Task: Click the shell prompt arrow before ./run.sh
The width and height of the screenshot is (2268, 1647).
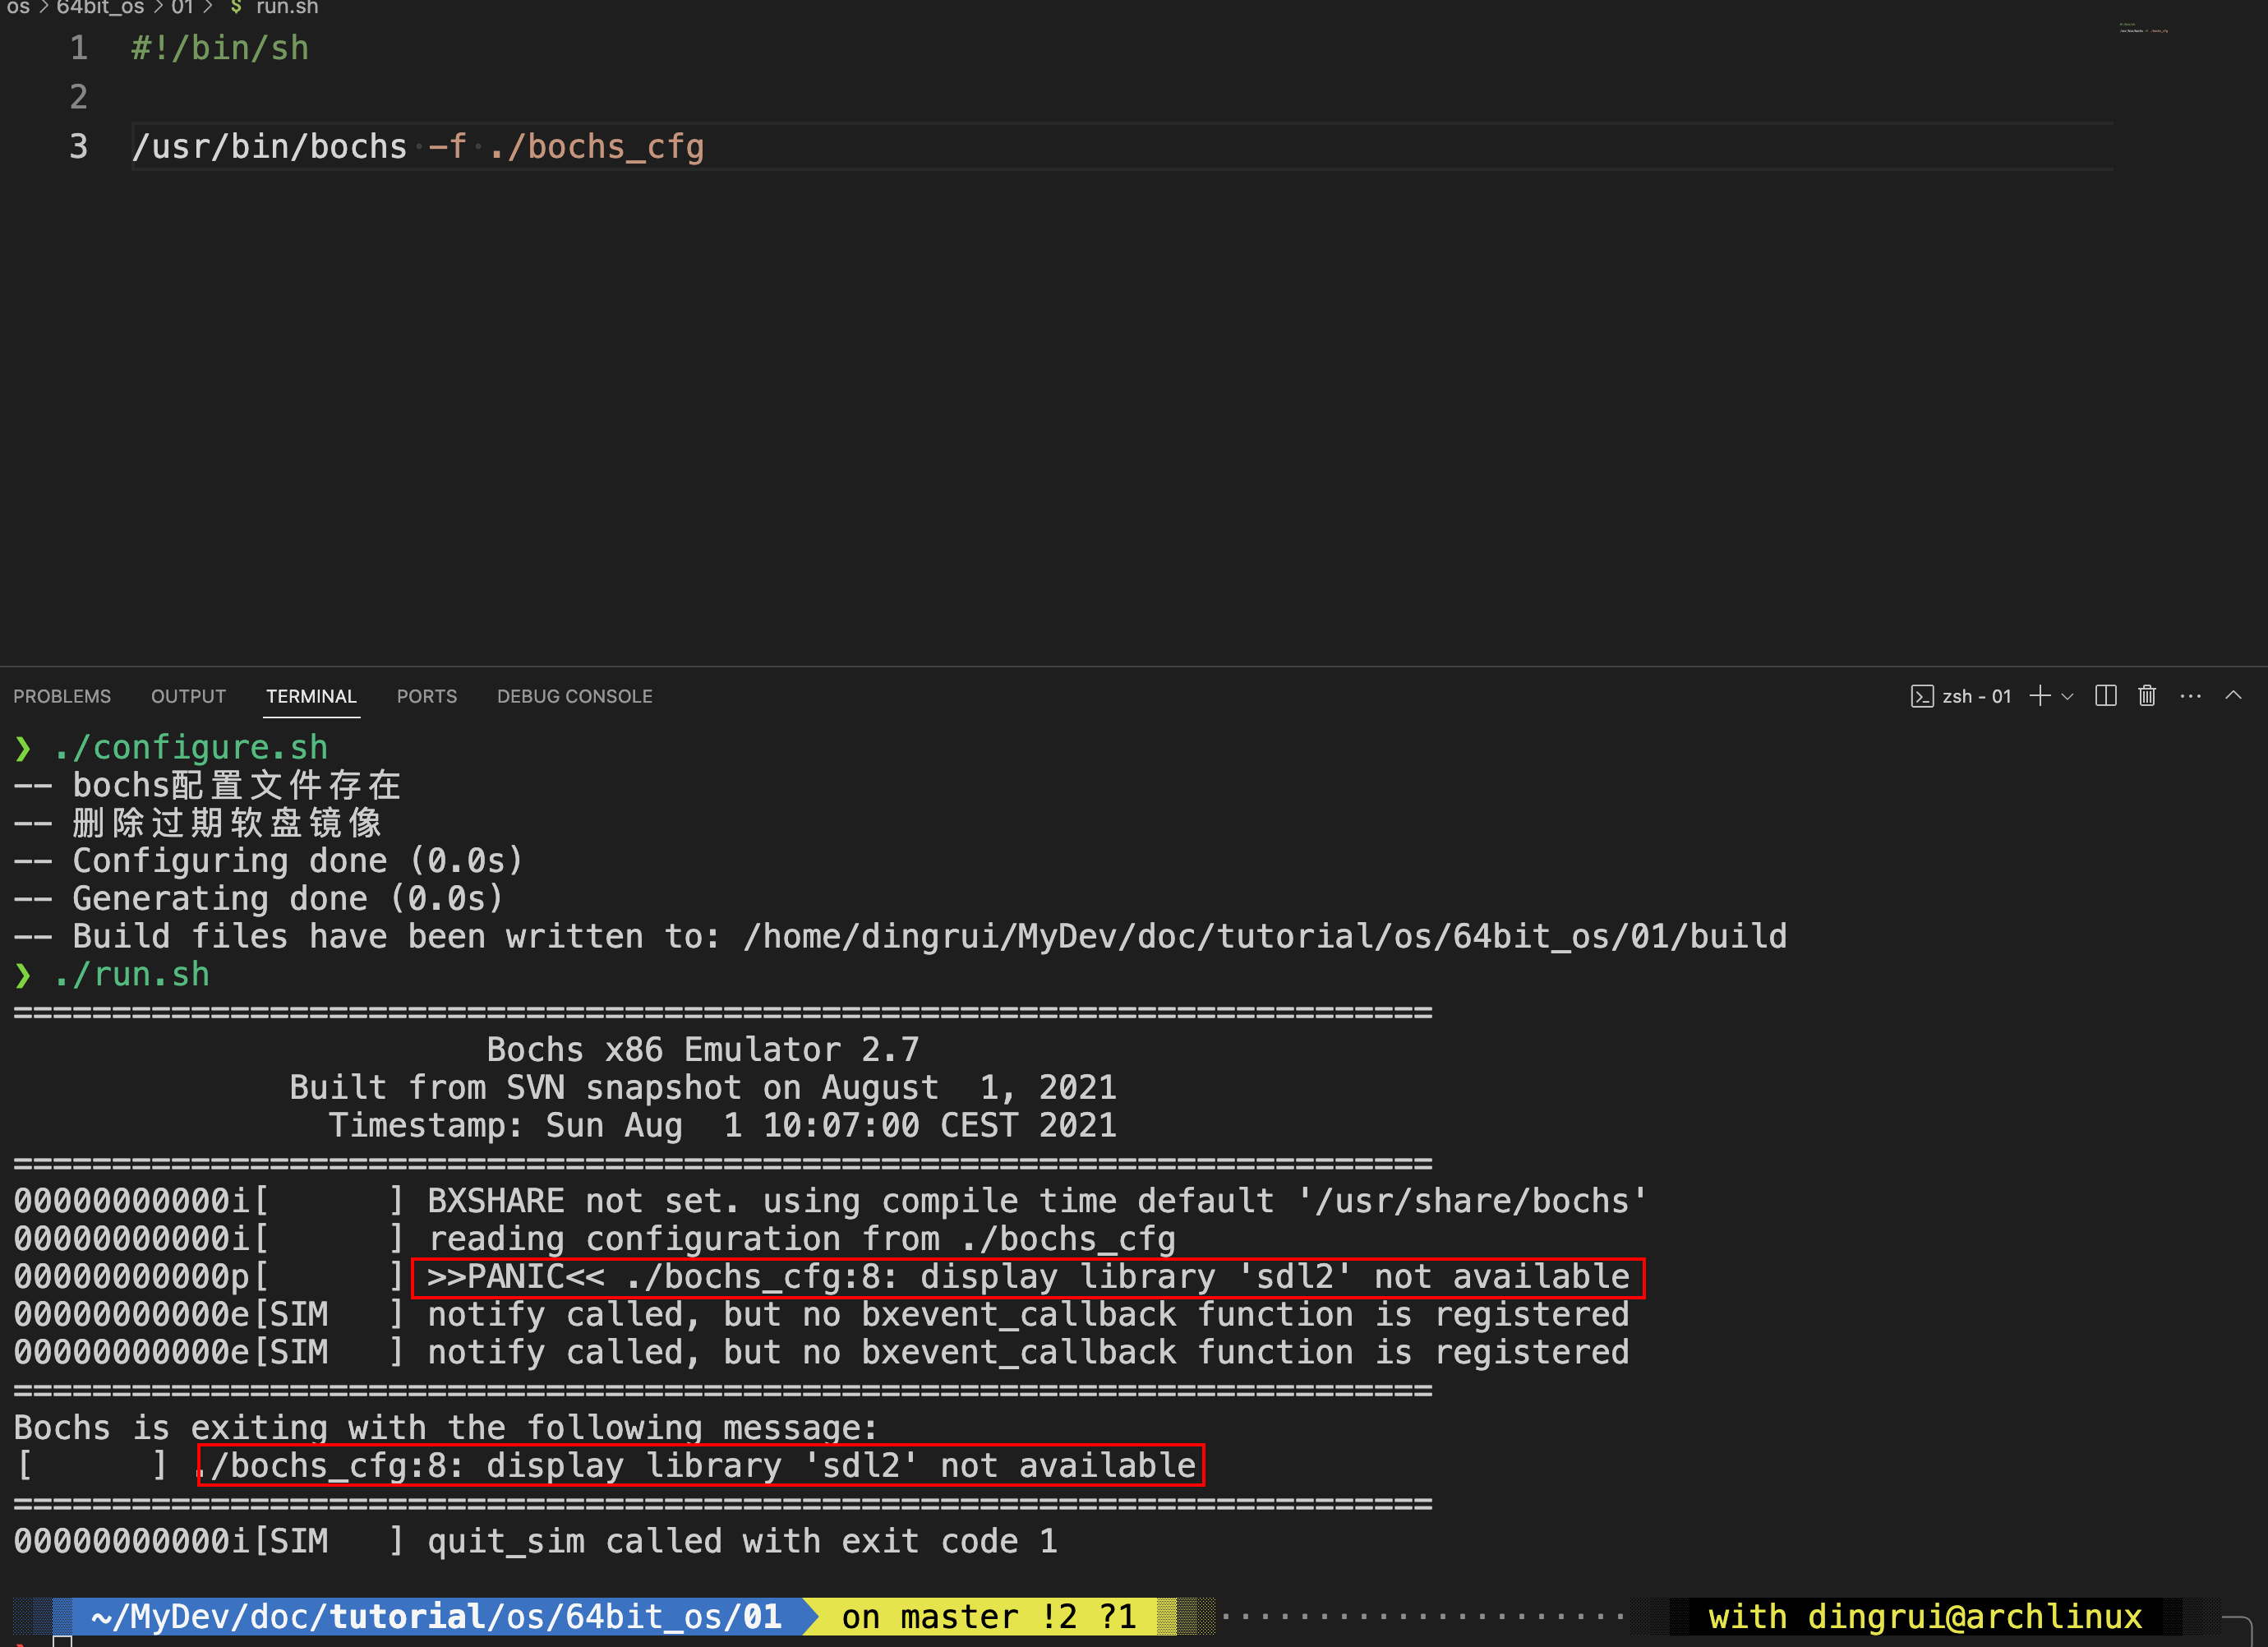Action: click(x=22, y=973)
